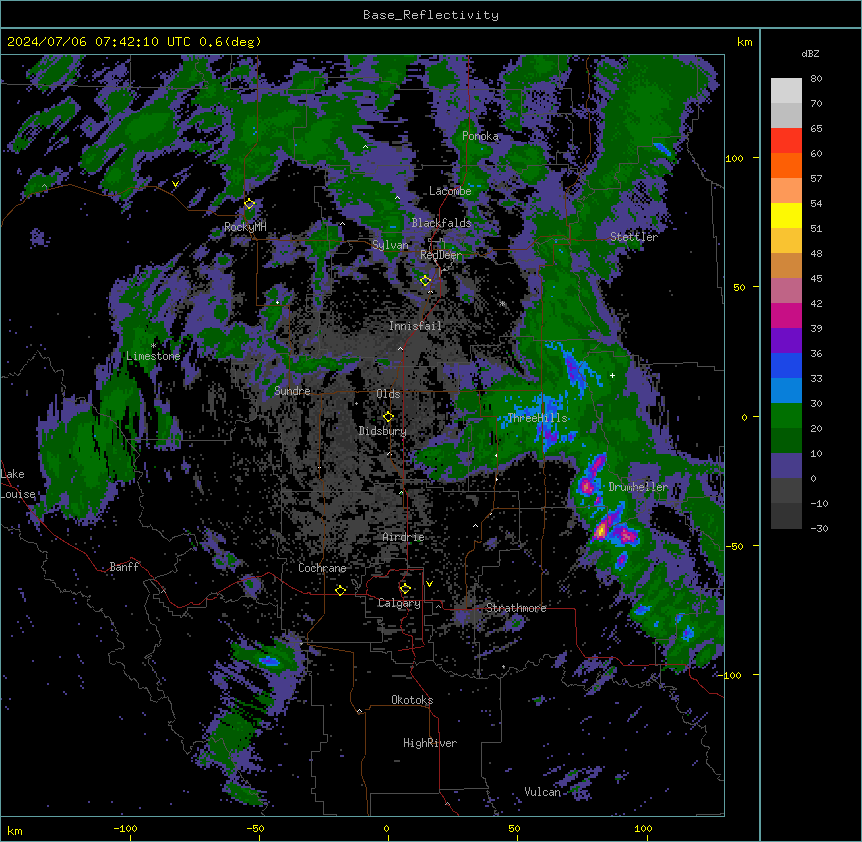Click the Blackfalds label
862x842 pixels.
(x=441, y=223)
